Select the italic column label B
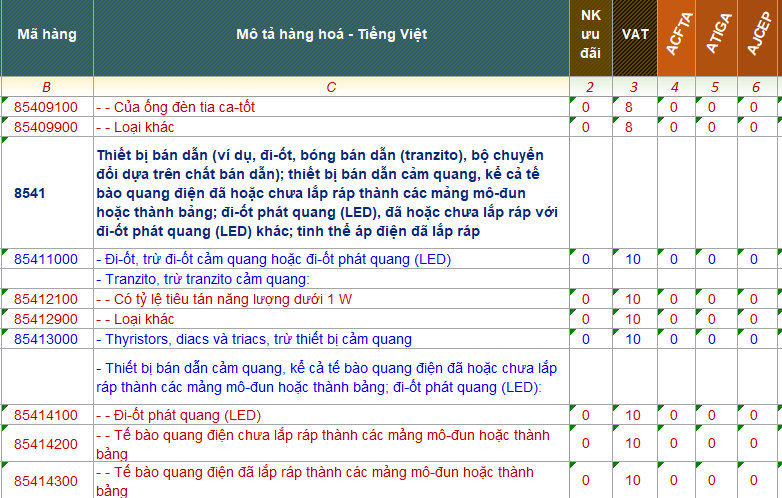This screenshot has height=498, width=782. point(46,87)
